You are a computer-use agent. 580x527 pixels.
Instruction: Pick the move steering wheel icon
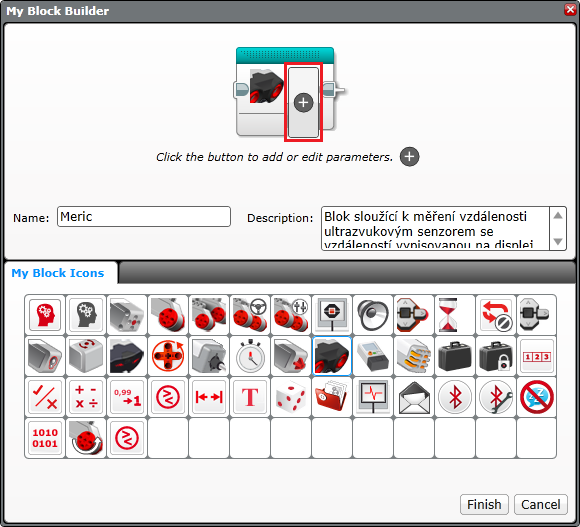tap(250, 315)
